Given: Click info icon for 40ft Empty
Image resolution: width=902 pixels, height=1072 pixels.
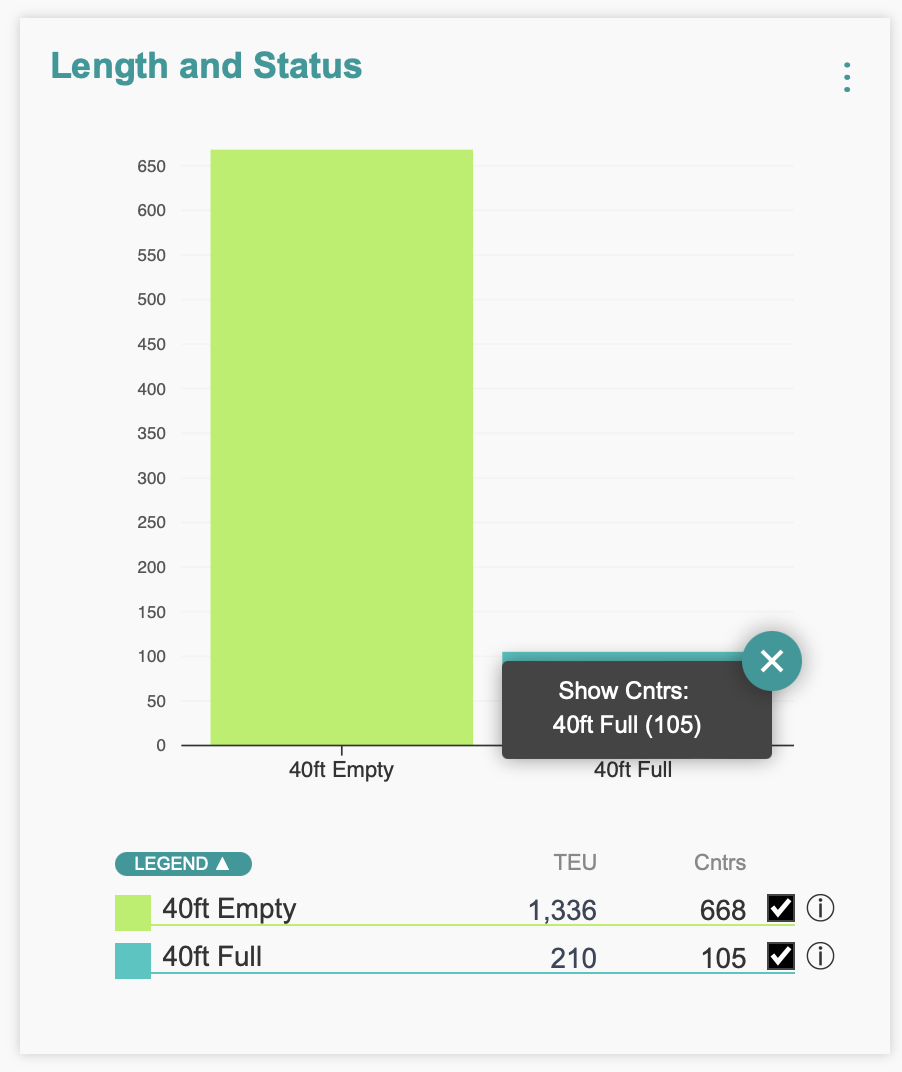Looking at the screenshot, I should pos(820,908).
